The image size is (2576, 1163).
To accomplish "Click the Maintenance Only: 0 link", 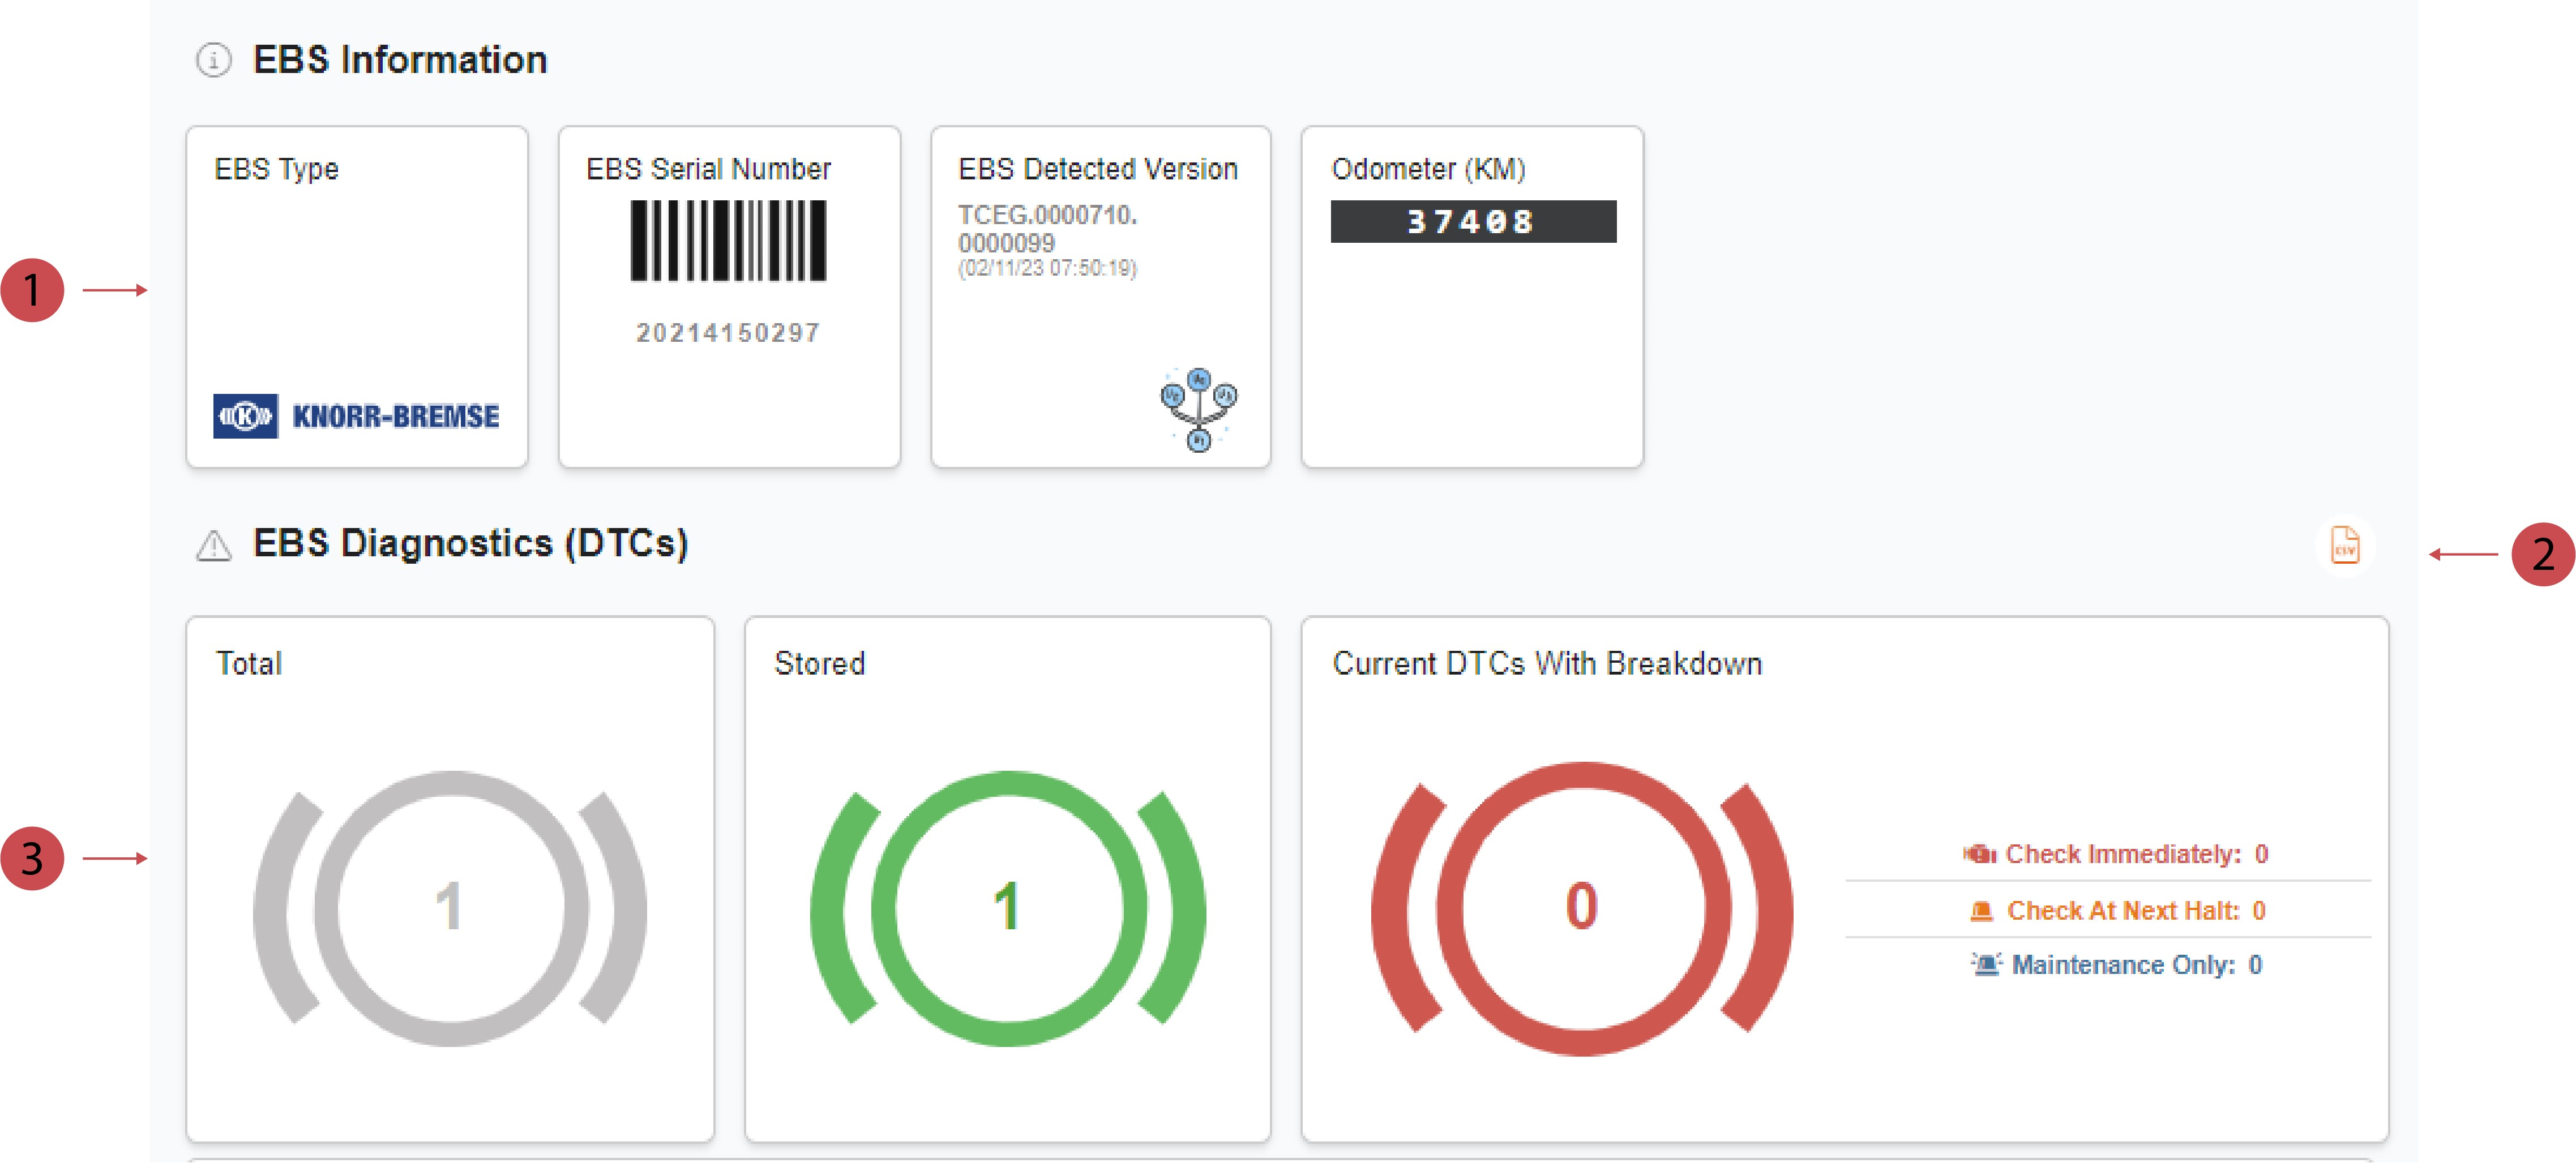I will [2136, 965].
